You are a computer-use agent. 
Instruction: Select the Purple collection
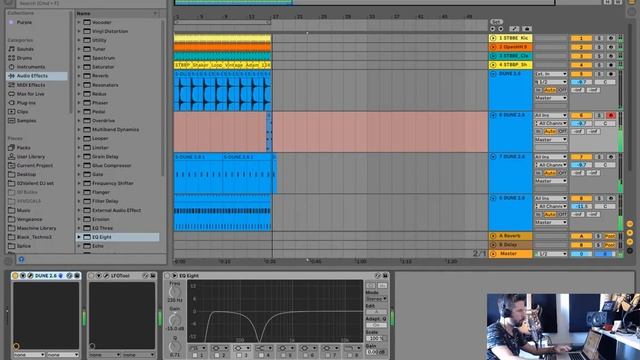pos(24,22)
